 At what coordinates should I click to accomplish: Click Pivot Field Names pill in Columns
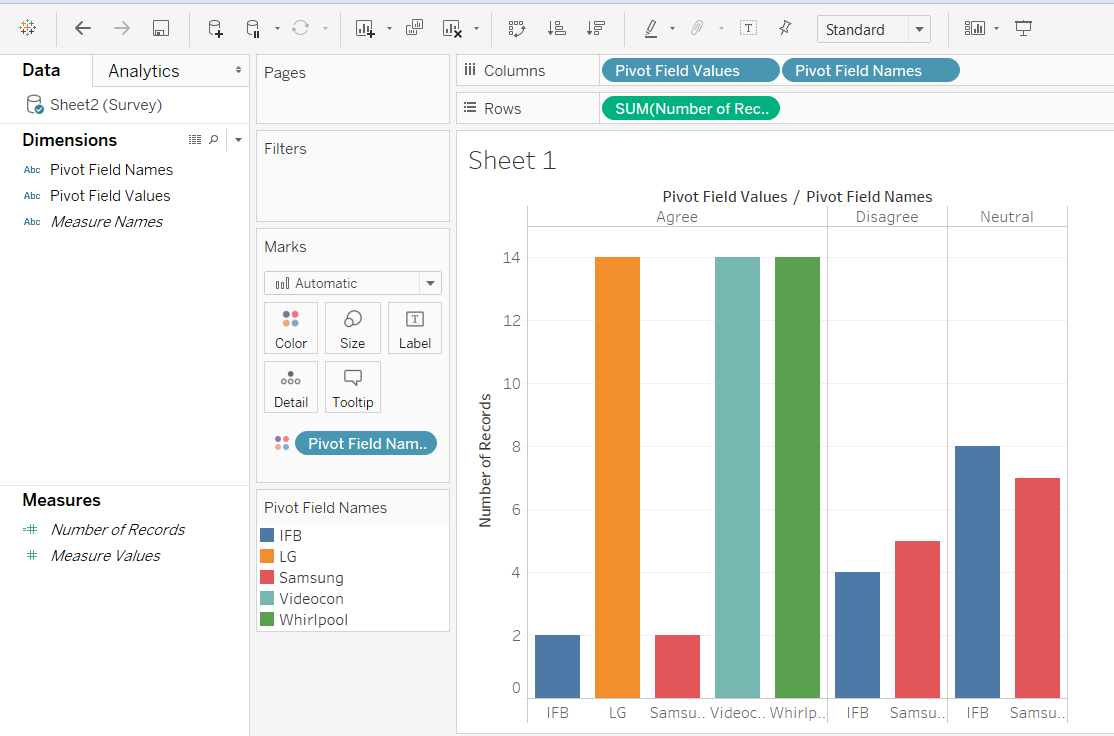point(871,70)
